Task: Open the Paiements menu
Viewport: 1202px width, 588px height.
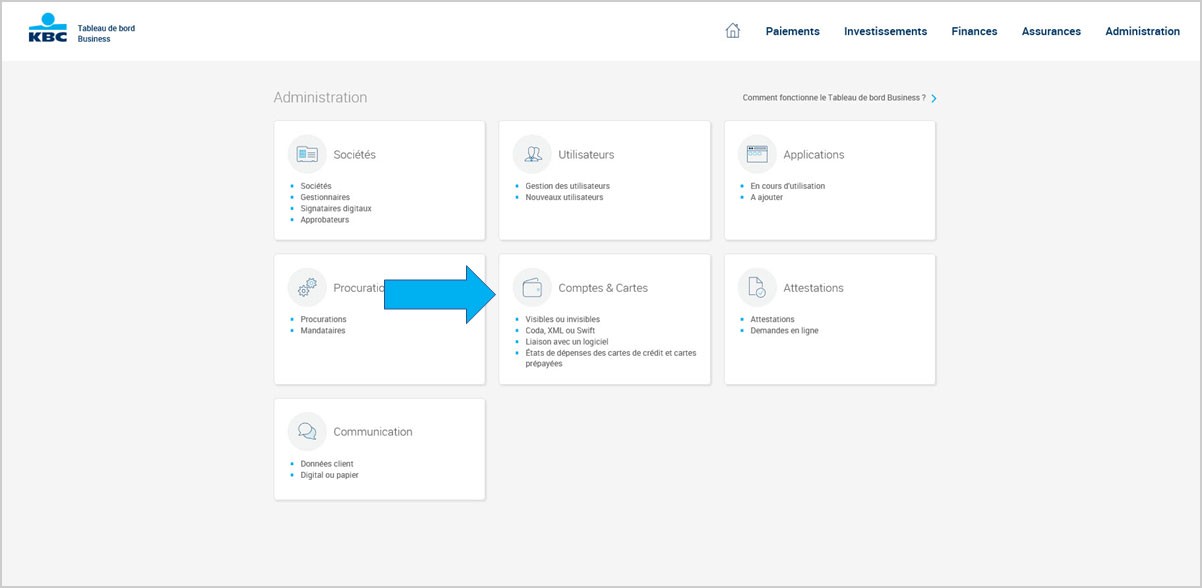Action: click(792, 31)
